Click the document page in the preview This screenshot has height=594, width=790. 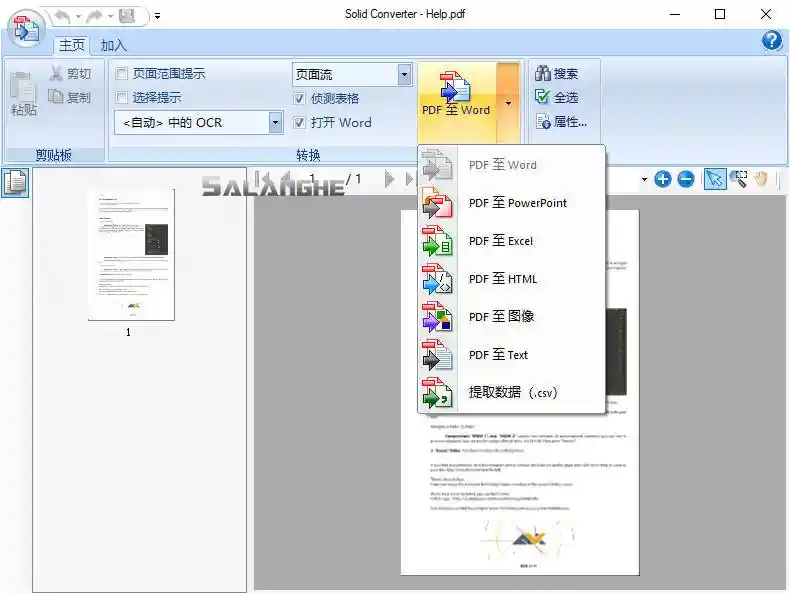tap(520, 393)
